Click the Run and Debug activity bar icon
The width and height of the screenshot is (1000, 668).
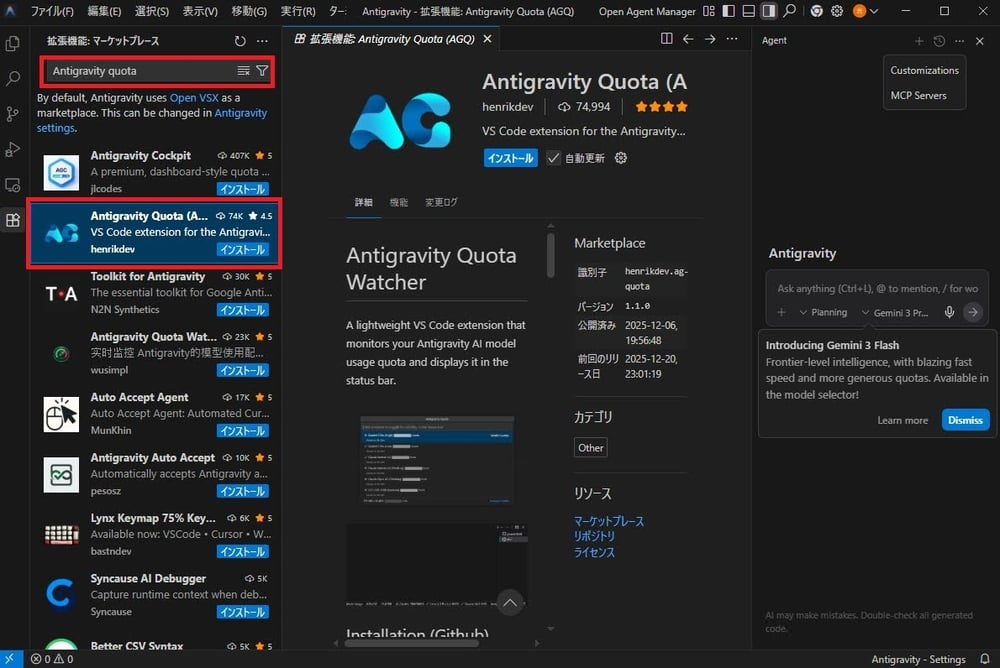(13, 149)
